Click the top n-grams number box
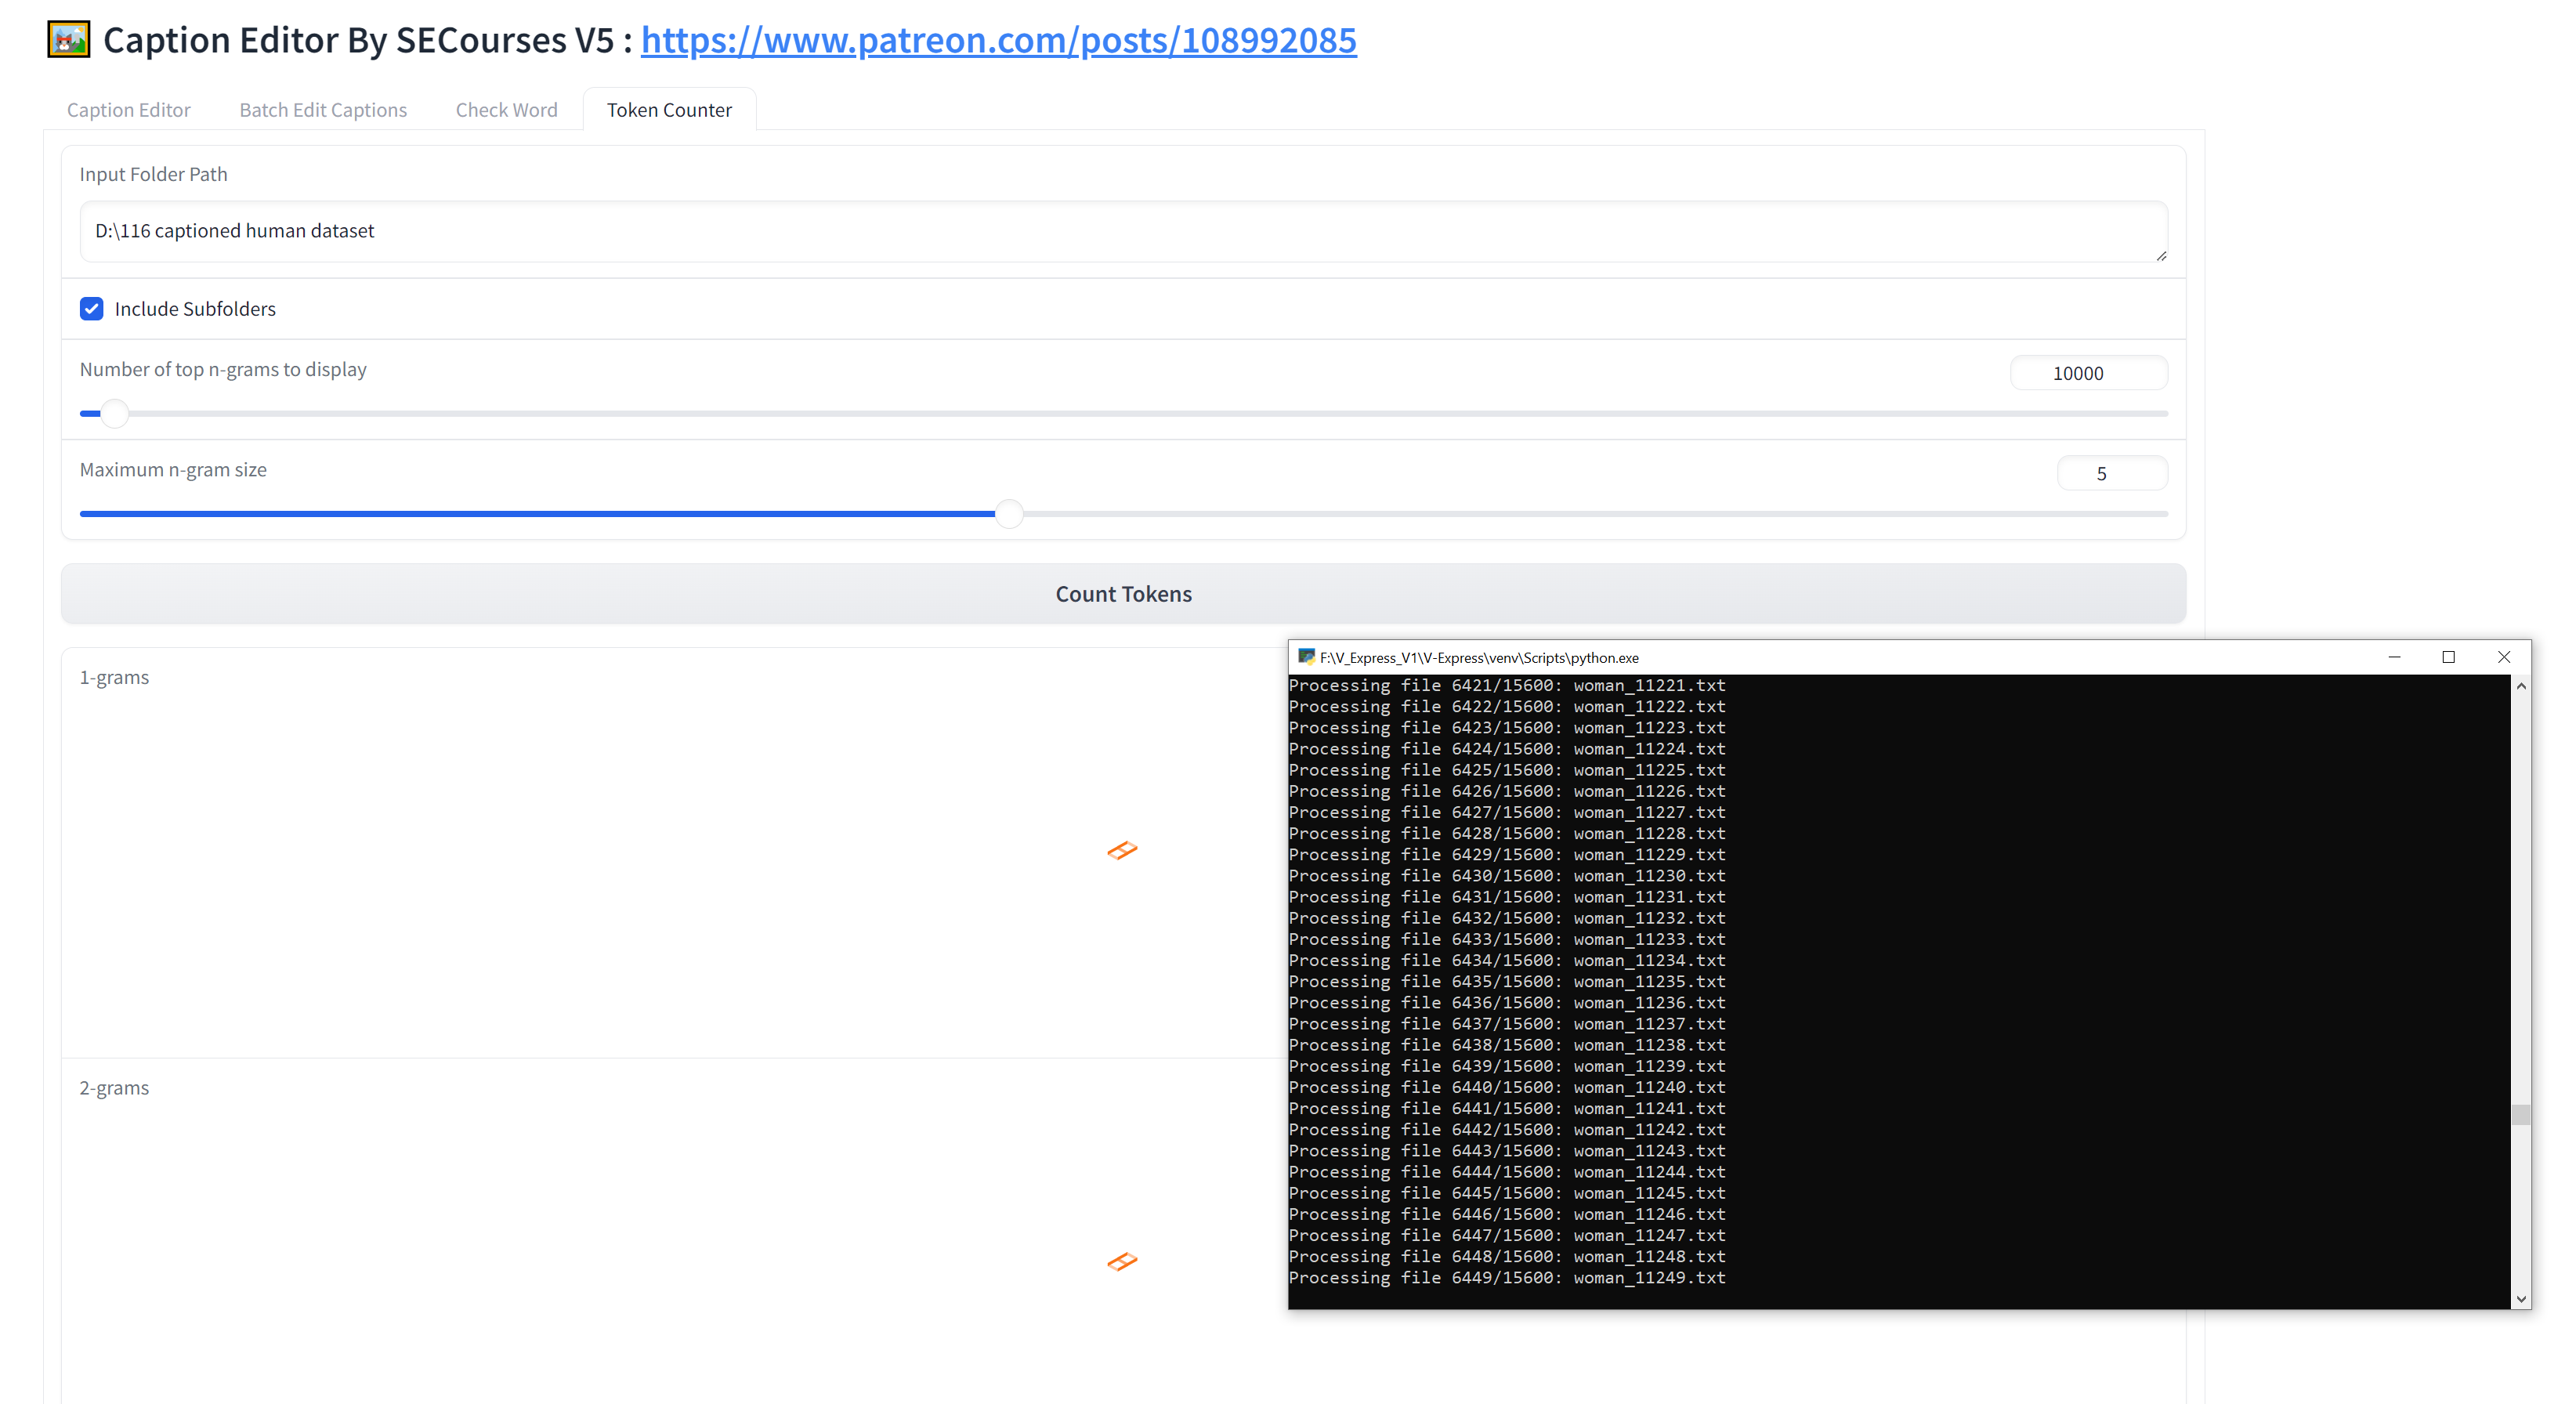Image resolution: width=2576 pixels, height=1404 pixels. [x=2088, y=373]
